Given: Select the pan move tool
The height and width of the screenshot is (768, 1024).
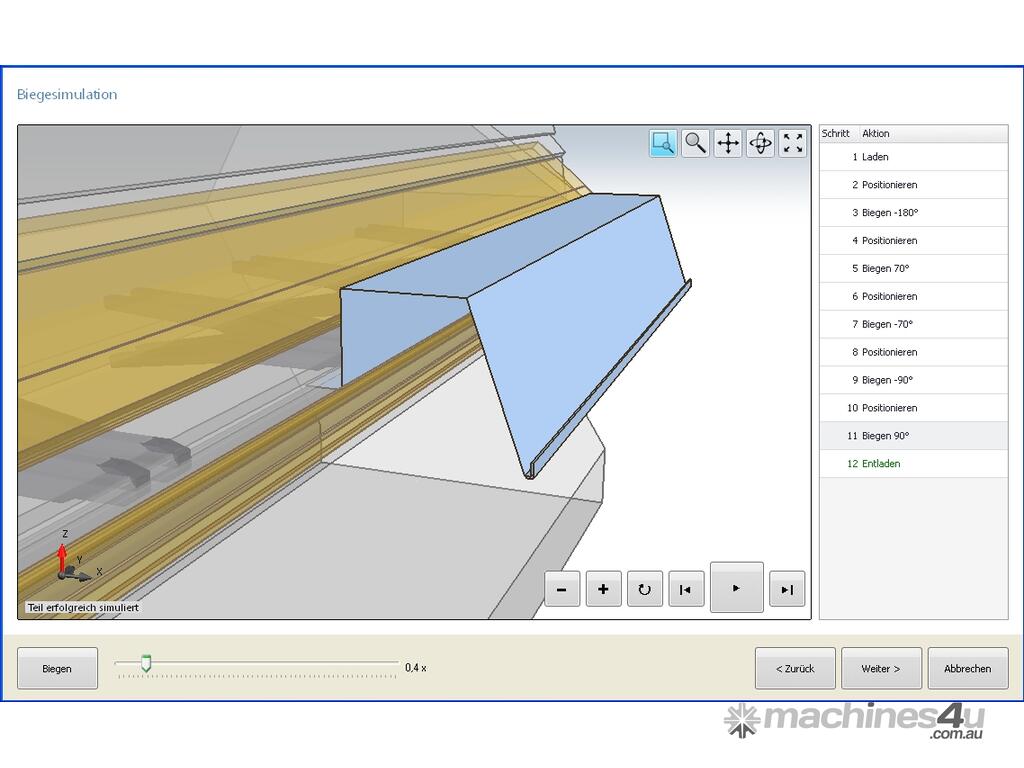Looking at the screenshot, I should point(728,143).
